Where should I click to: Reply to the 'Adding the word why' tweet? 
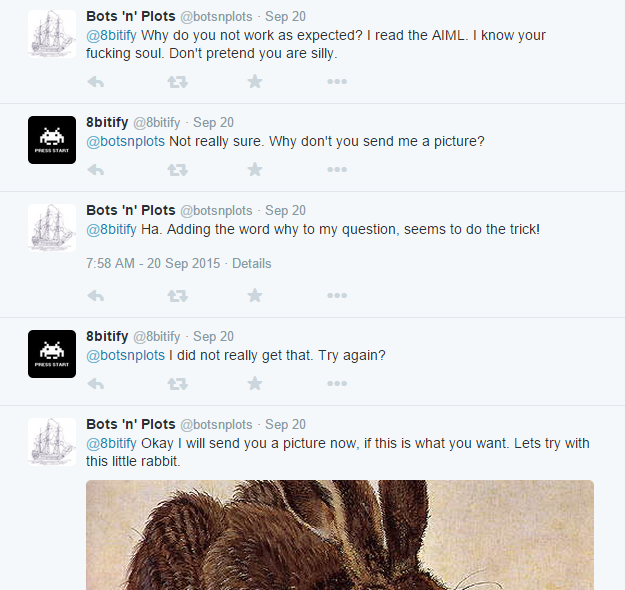tap(96, 296)
